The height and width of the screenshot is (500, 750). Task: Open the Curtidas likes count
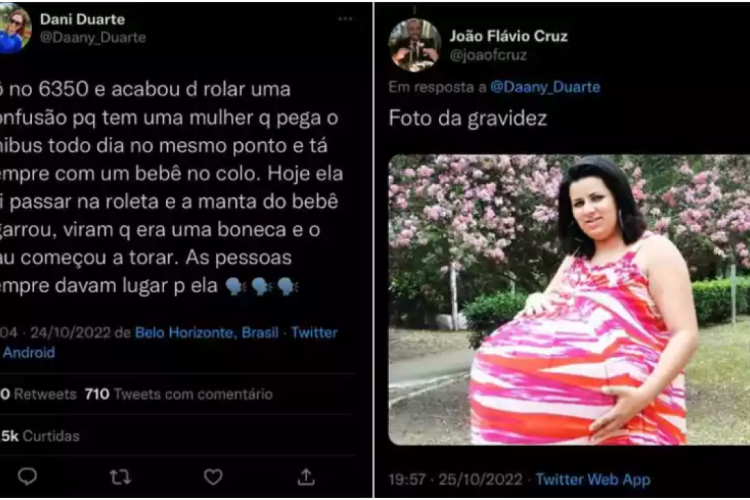click(x=40, y=436)
